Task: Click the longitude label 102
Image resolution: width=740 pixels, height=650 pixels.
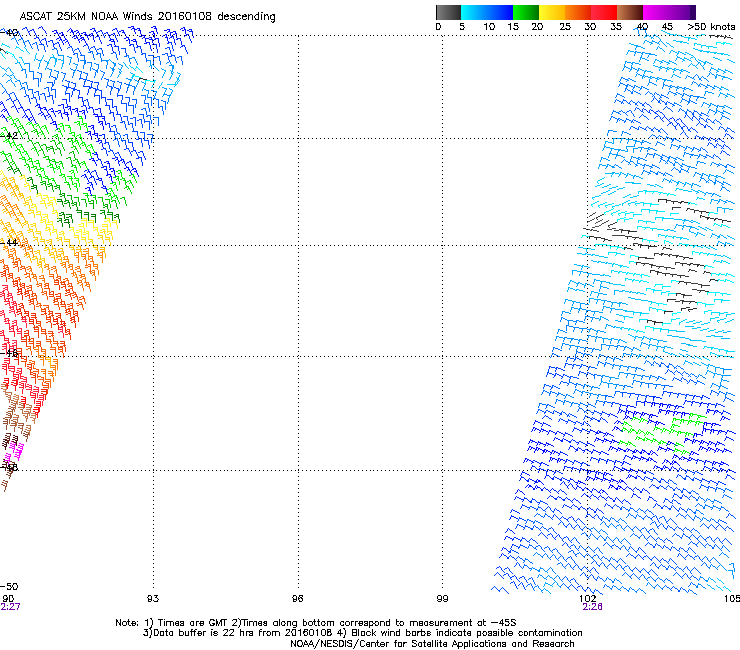Action: pos(588,599)
